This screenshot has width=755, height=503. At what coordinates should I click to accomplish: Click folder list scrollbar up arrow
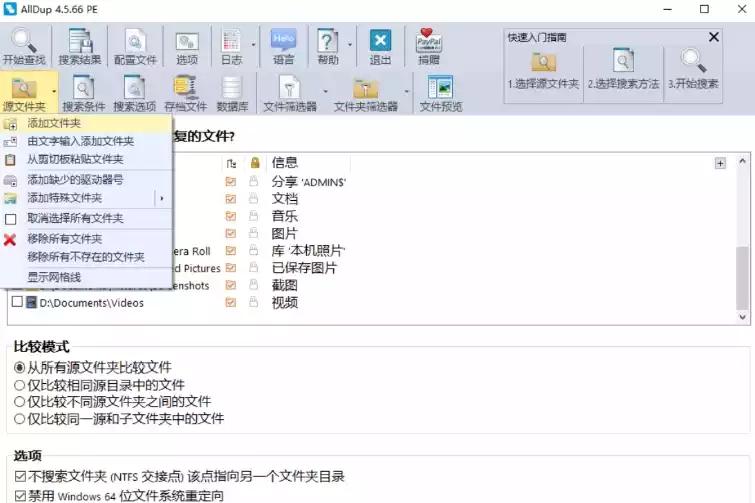pyautogui.click(x=742, y=162)
